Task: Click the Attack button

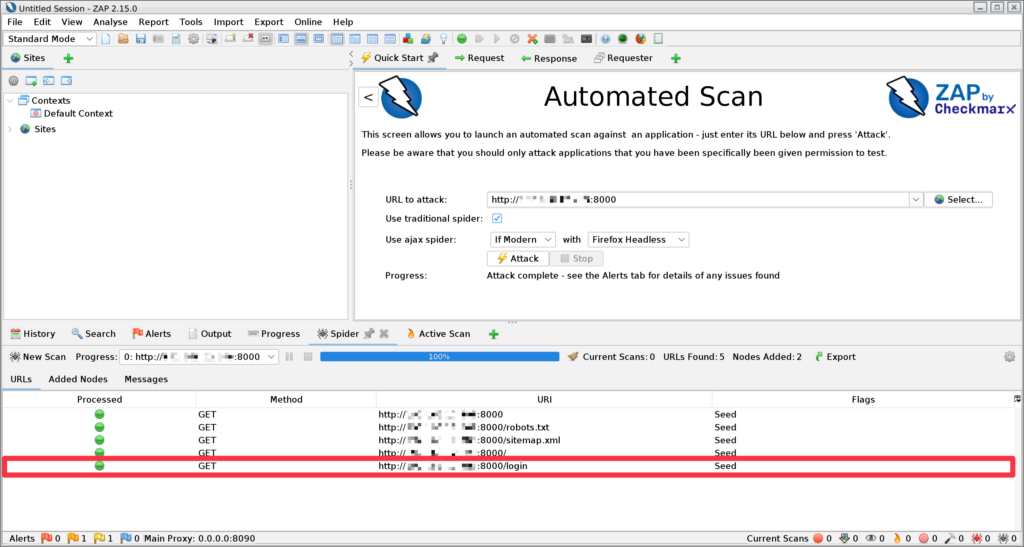Action: coord(518,258)
